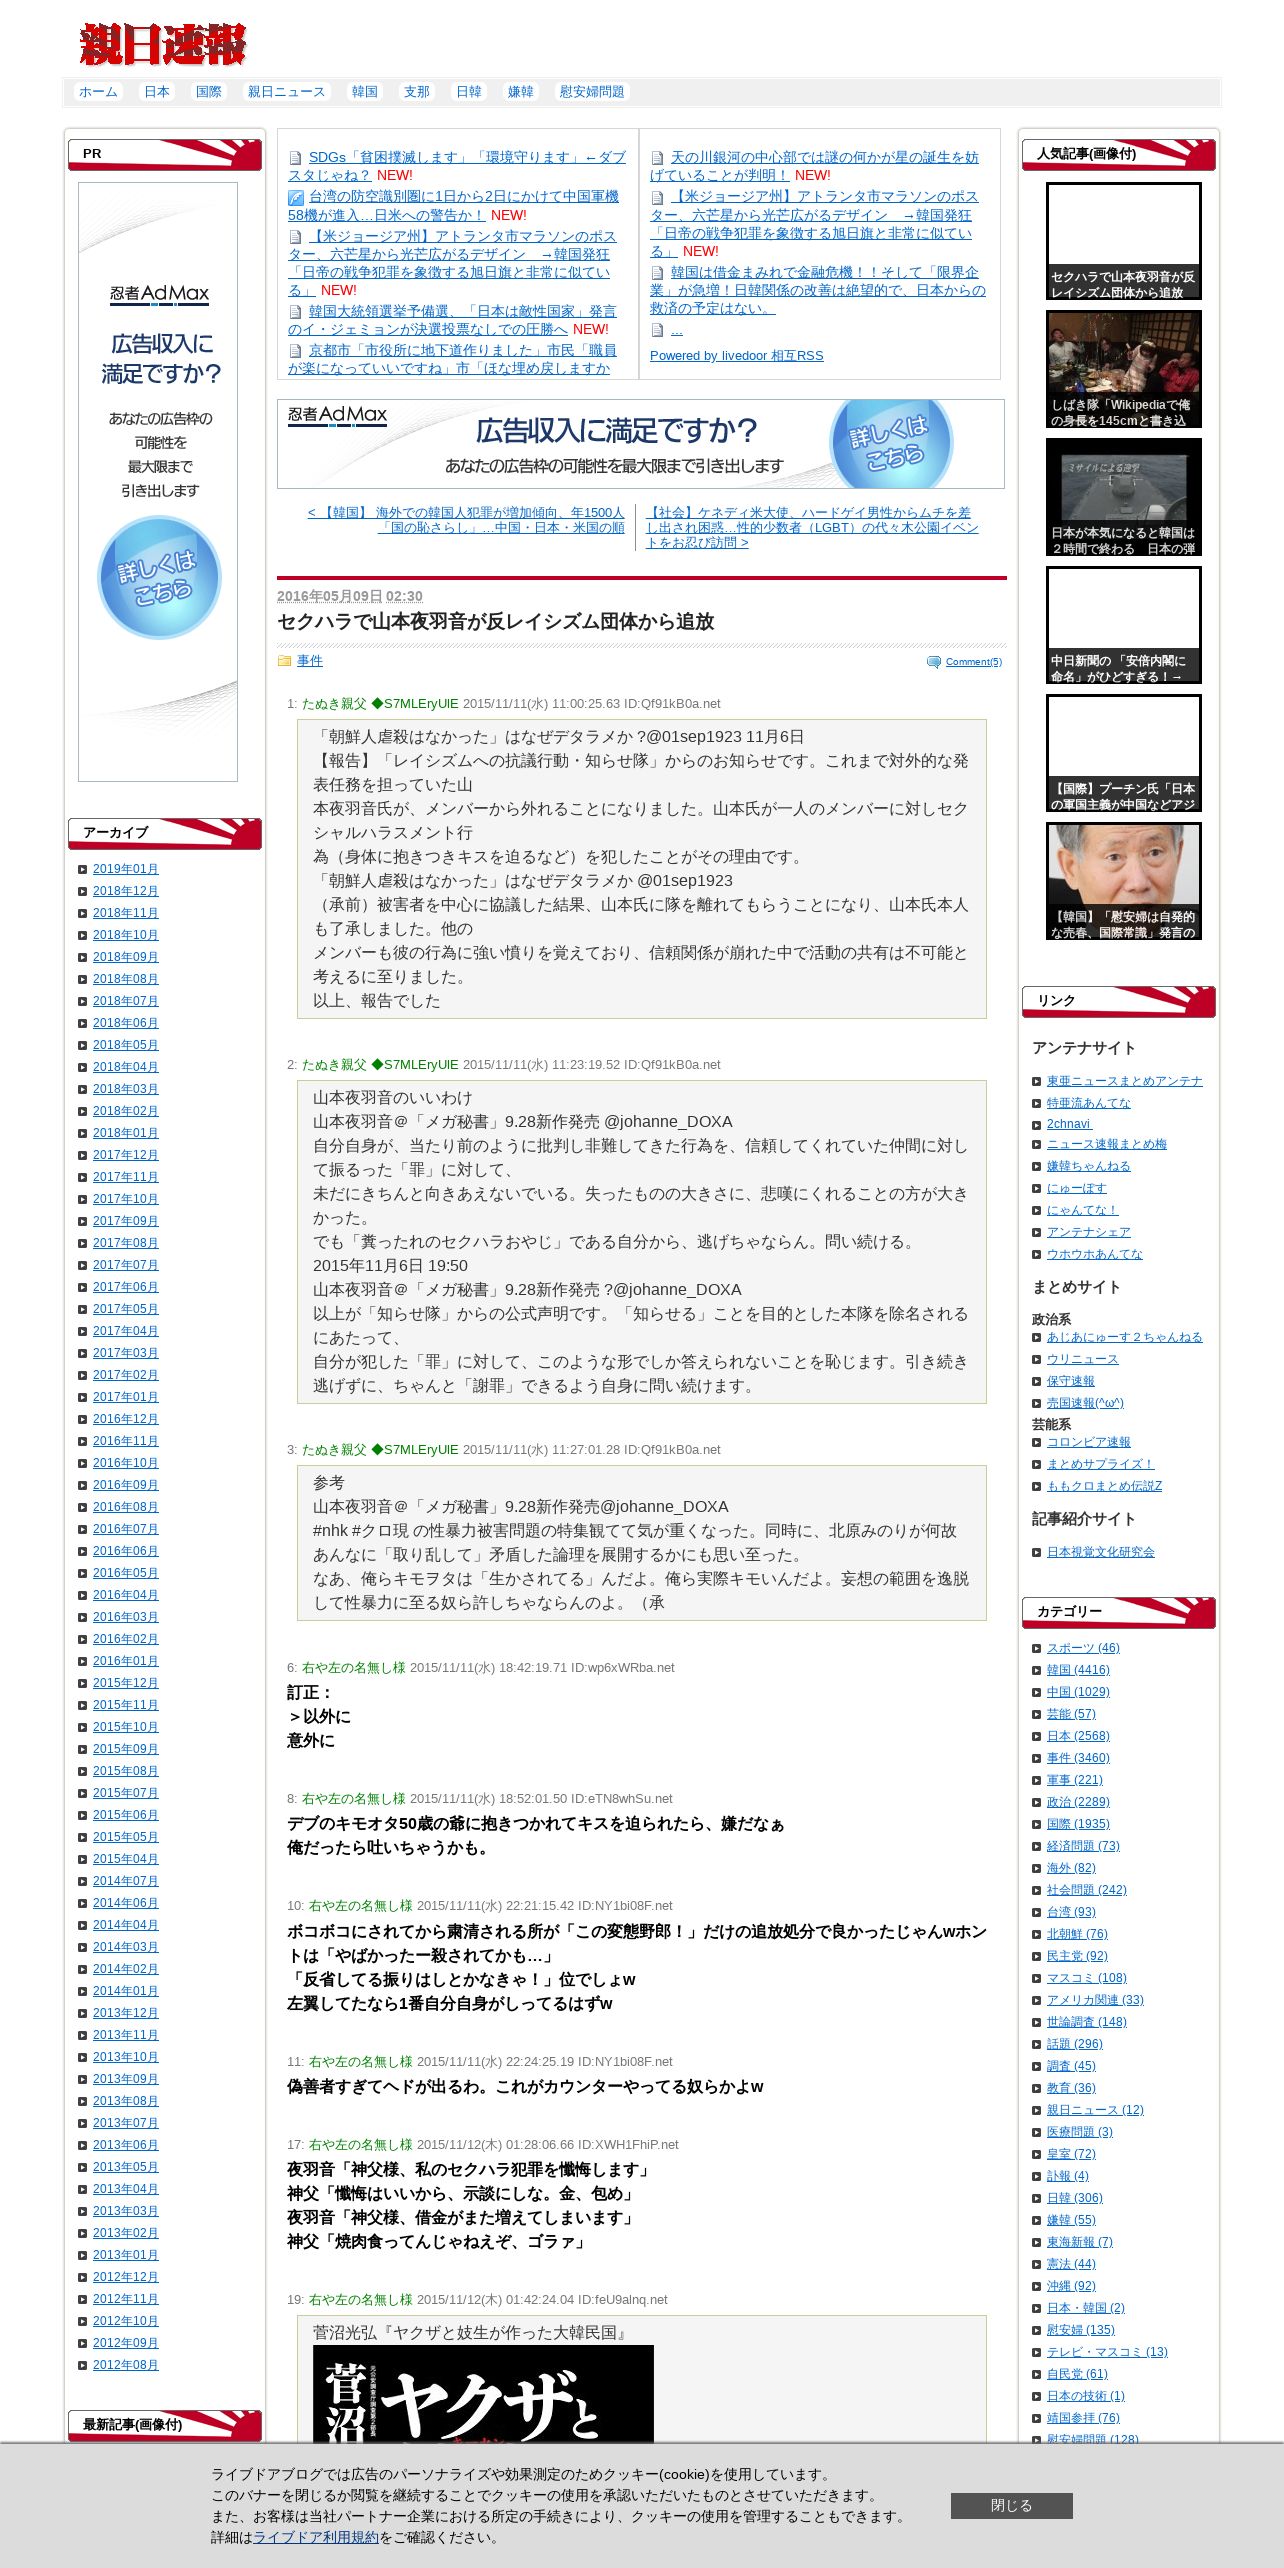Open the 政治 (2289) category
The height and width of the screenshot is (2568, 1284).
click(1078, 1802)
